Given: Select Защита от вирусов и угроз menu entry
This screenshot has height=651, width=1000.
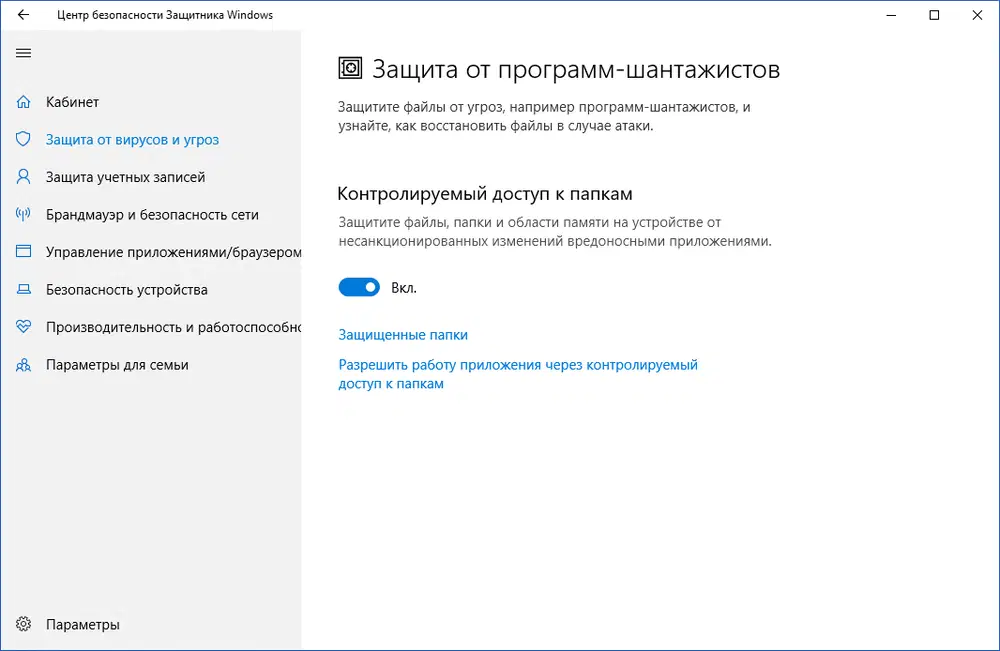Looking at the screenshot, I should [x=131, y=139].
